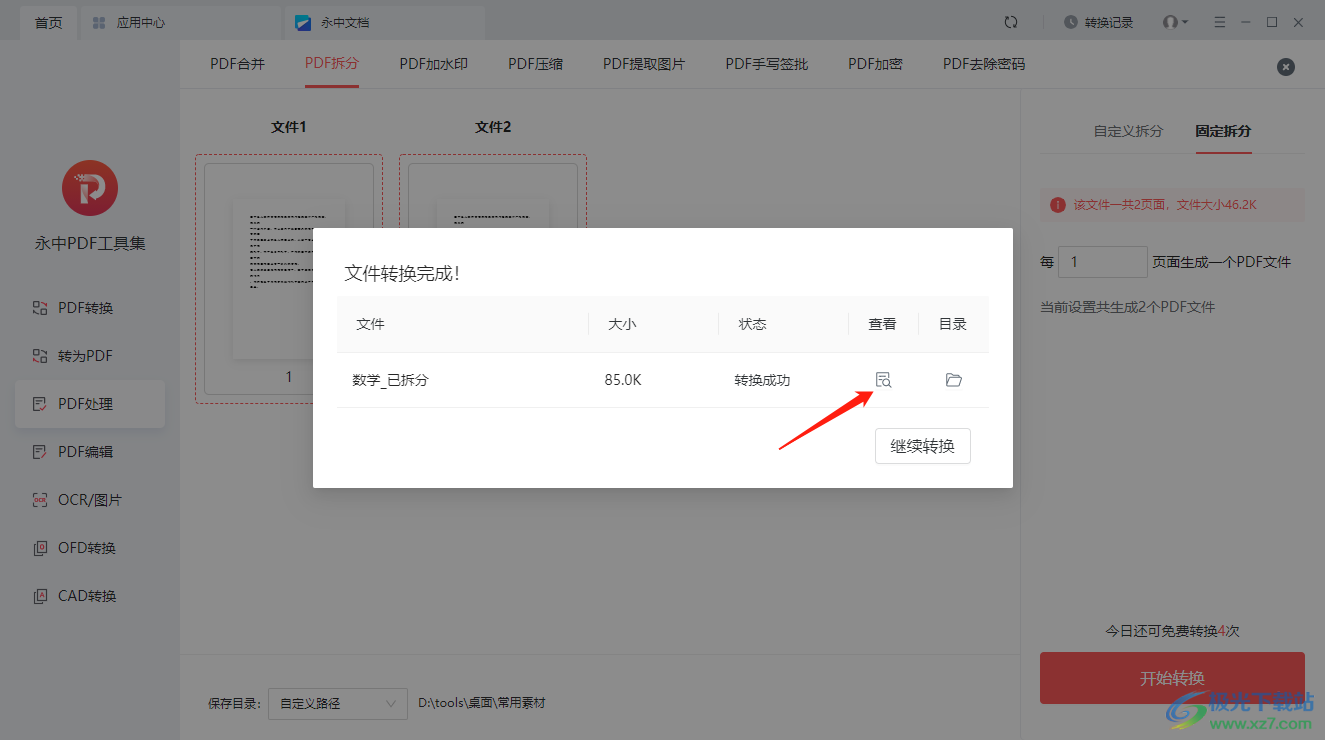
Task: Click the 文件 column header
Action: 370,324
